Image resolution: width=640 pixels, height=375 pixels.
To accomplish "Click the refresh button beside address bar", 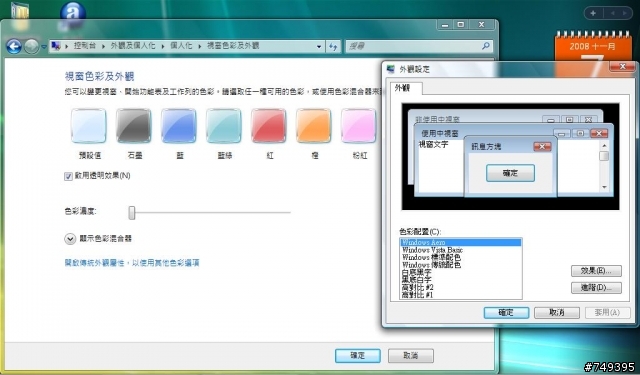I will (x=333, y=47).
